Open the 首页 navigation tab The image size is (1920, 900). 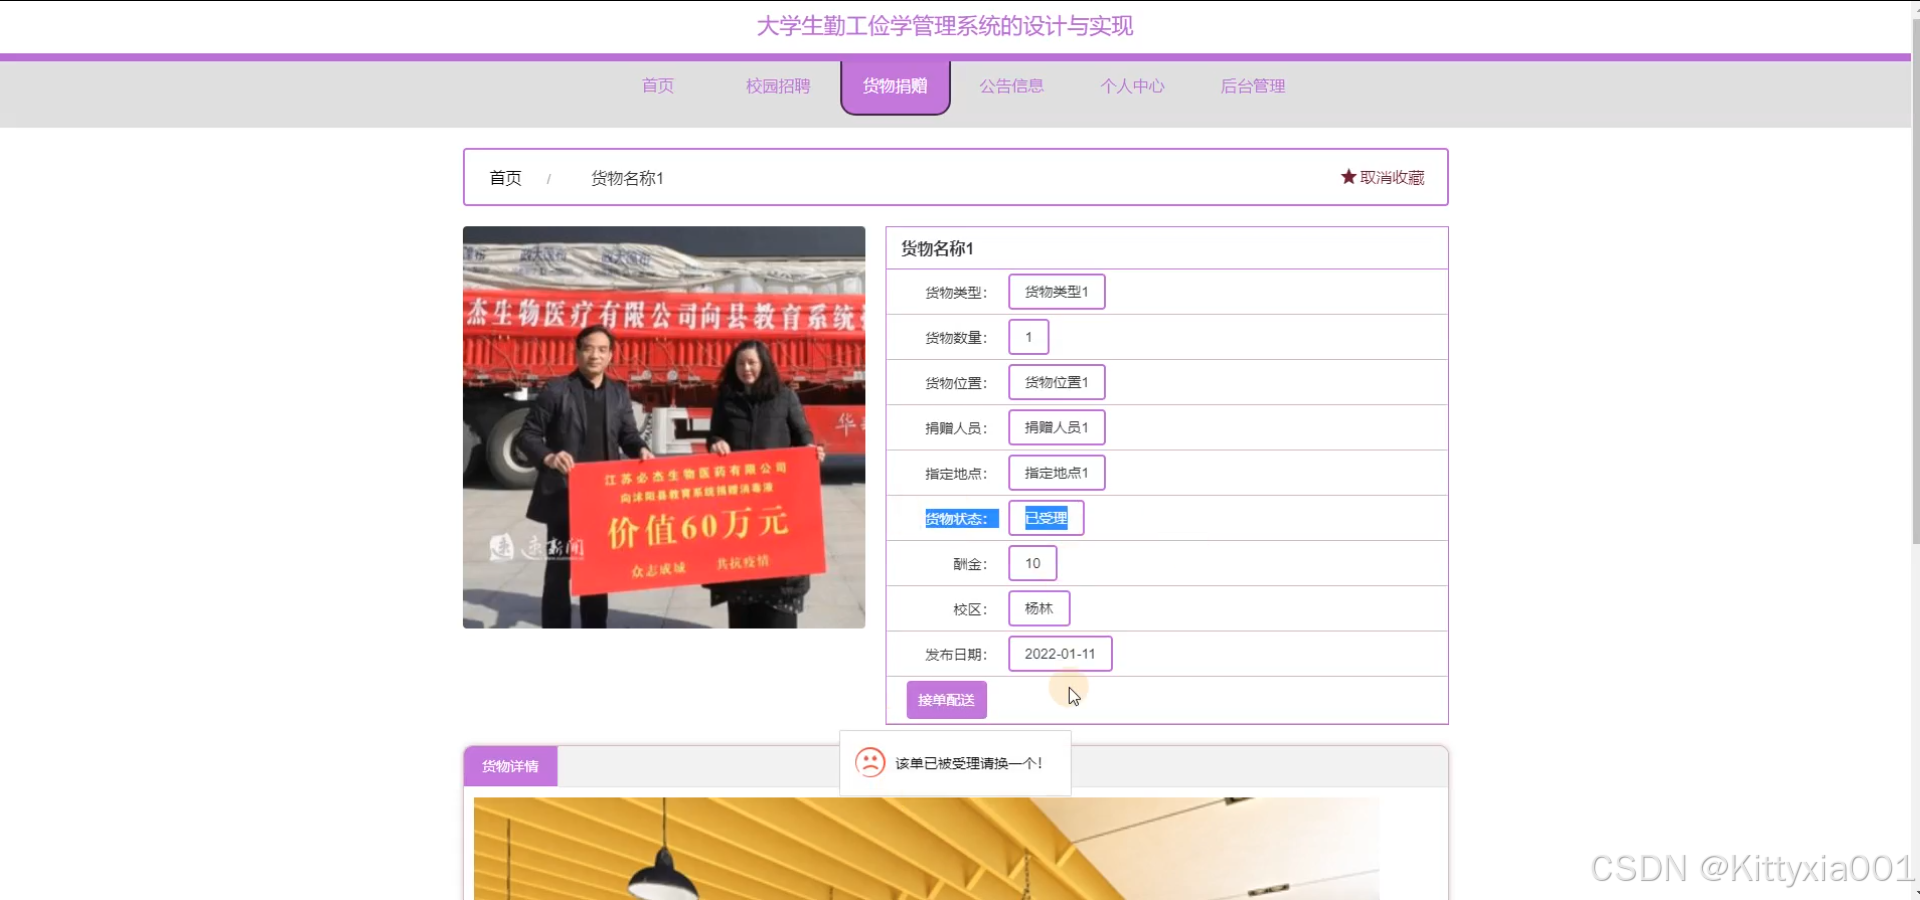click(x=658, y=86)
